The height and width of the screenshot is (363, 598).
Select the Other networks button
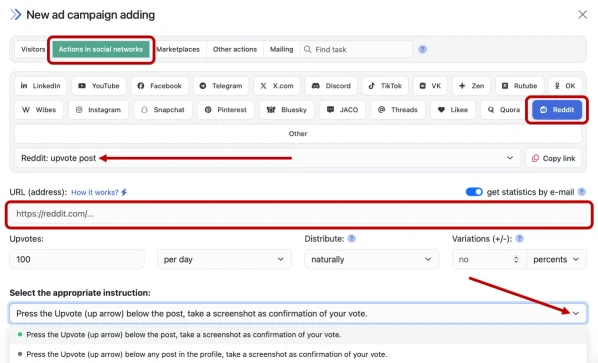click(x=298, y=134)
